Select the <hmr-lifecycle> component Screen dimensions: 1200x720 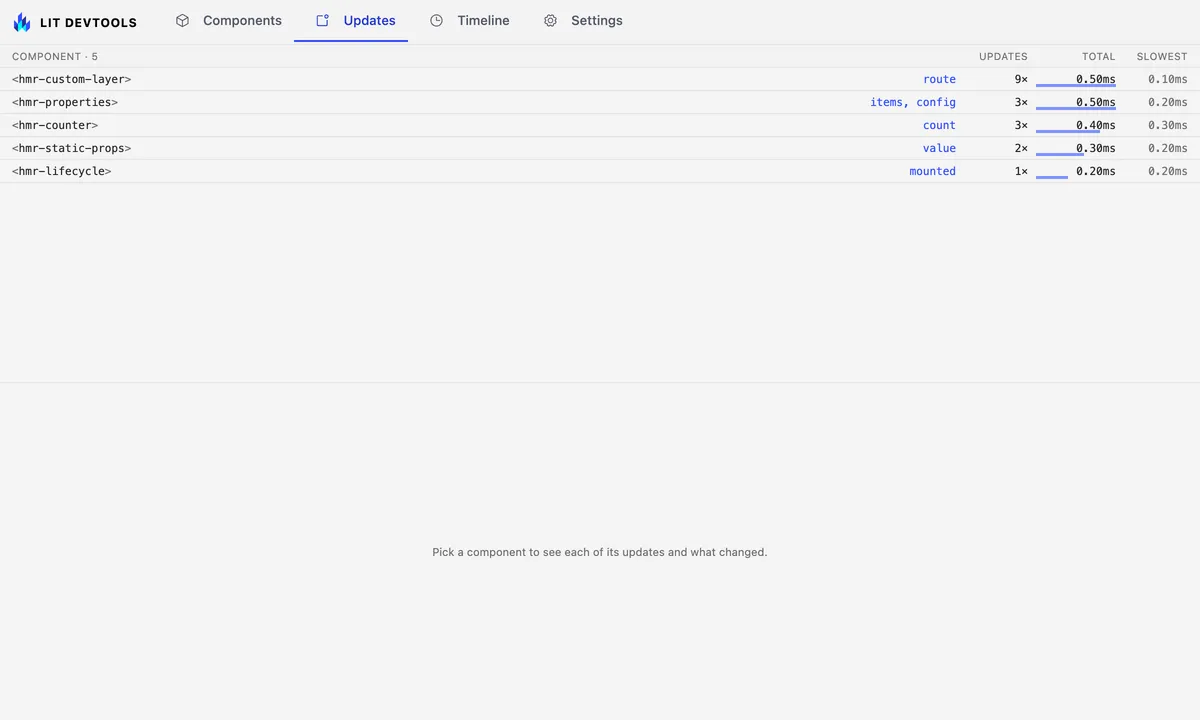pos(61,171)
